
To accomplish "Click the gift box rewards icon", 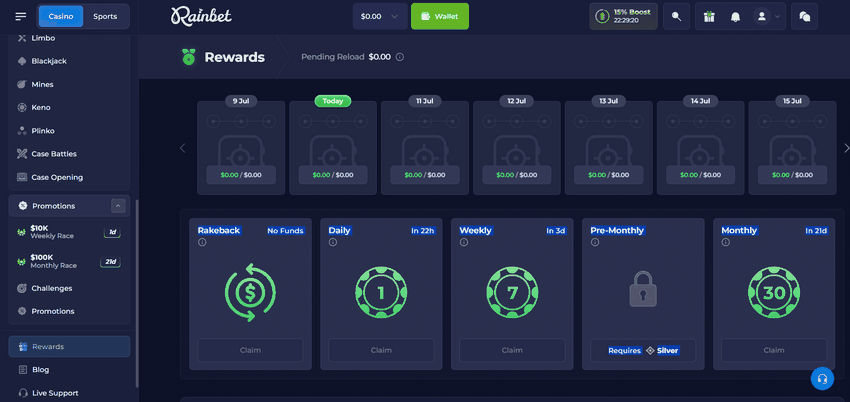I will (709, 17).
